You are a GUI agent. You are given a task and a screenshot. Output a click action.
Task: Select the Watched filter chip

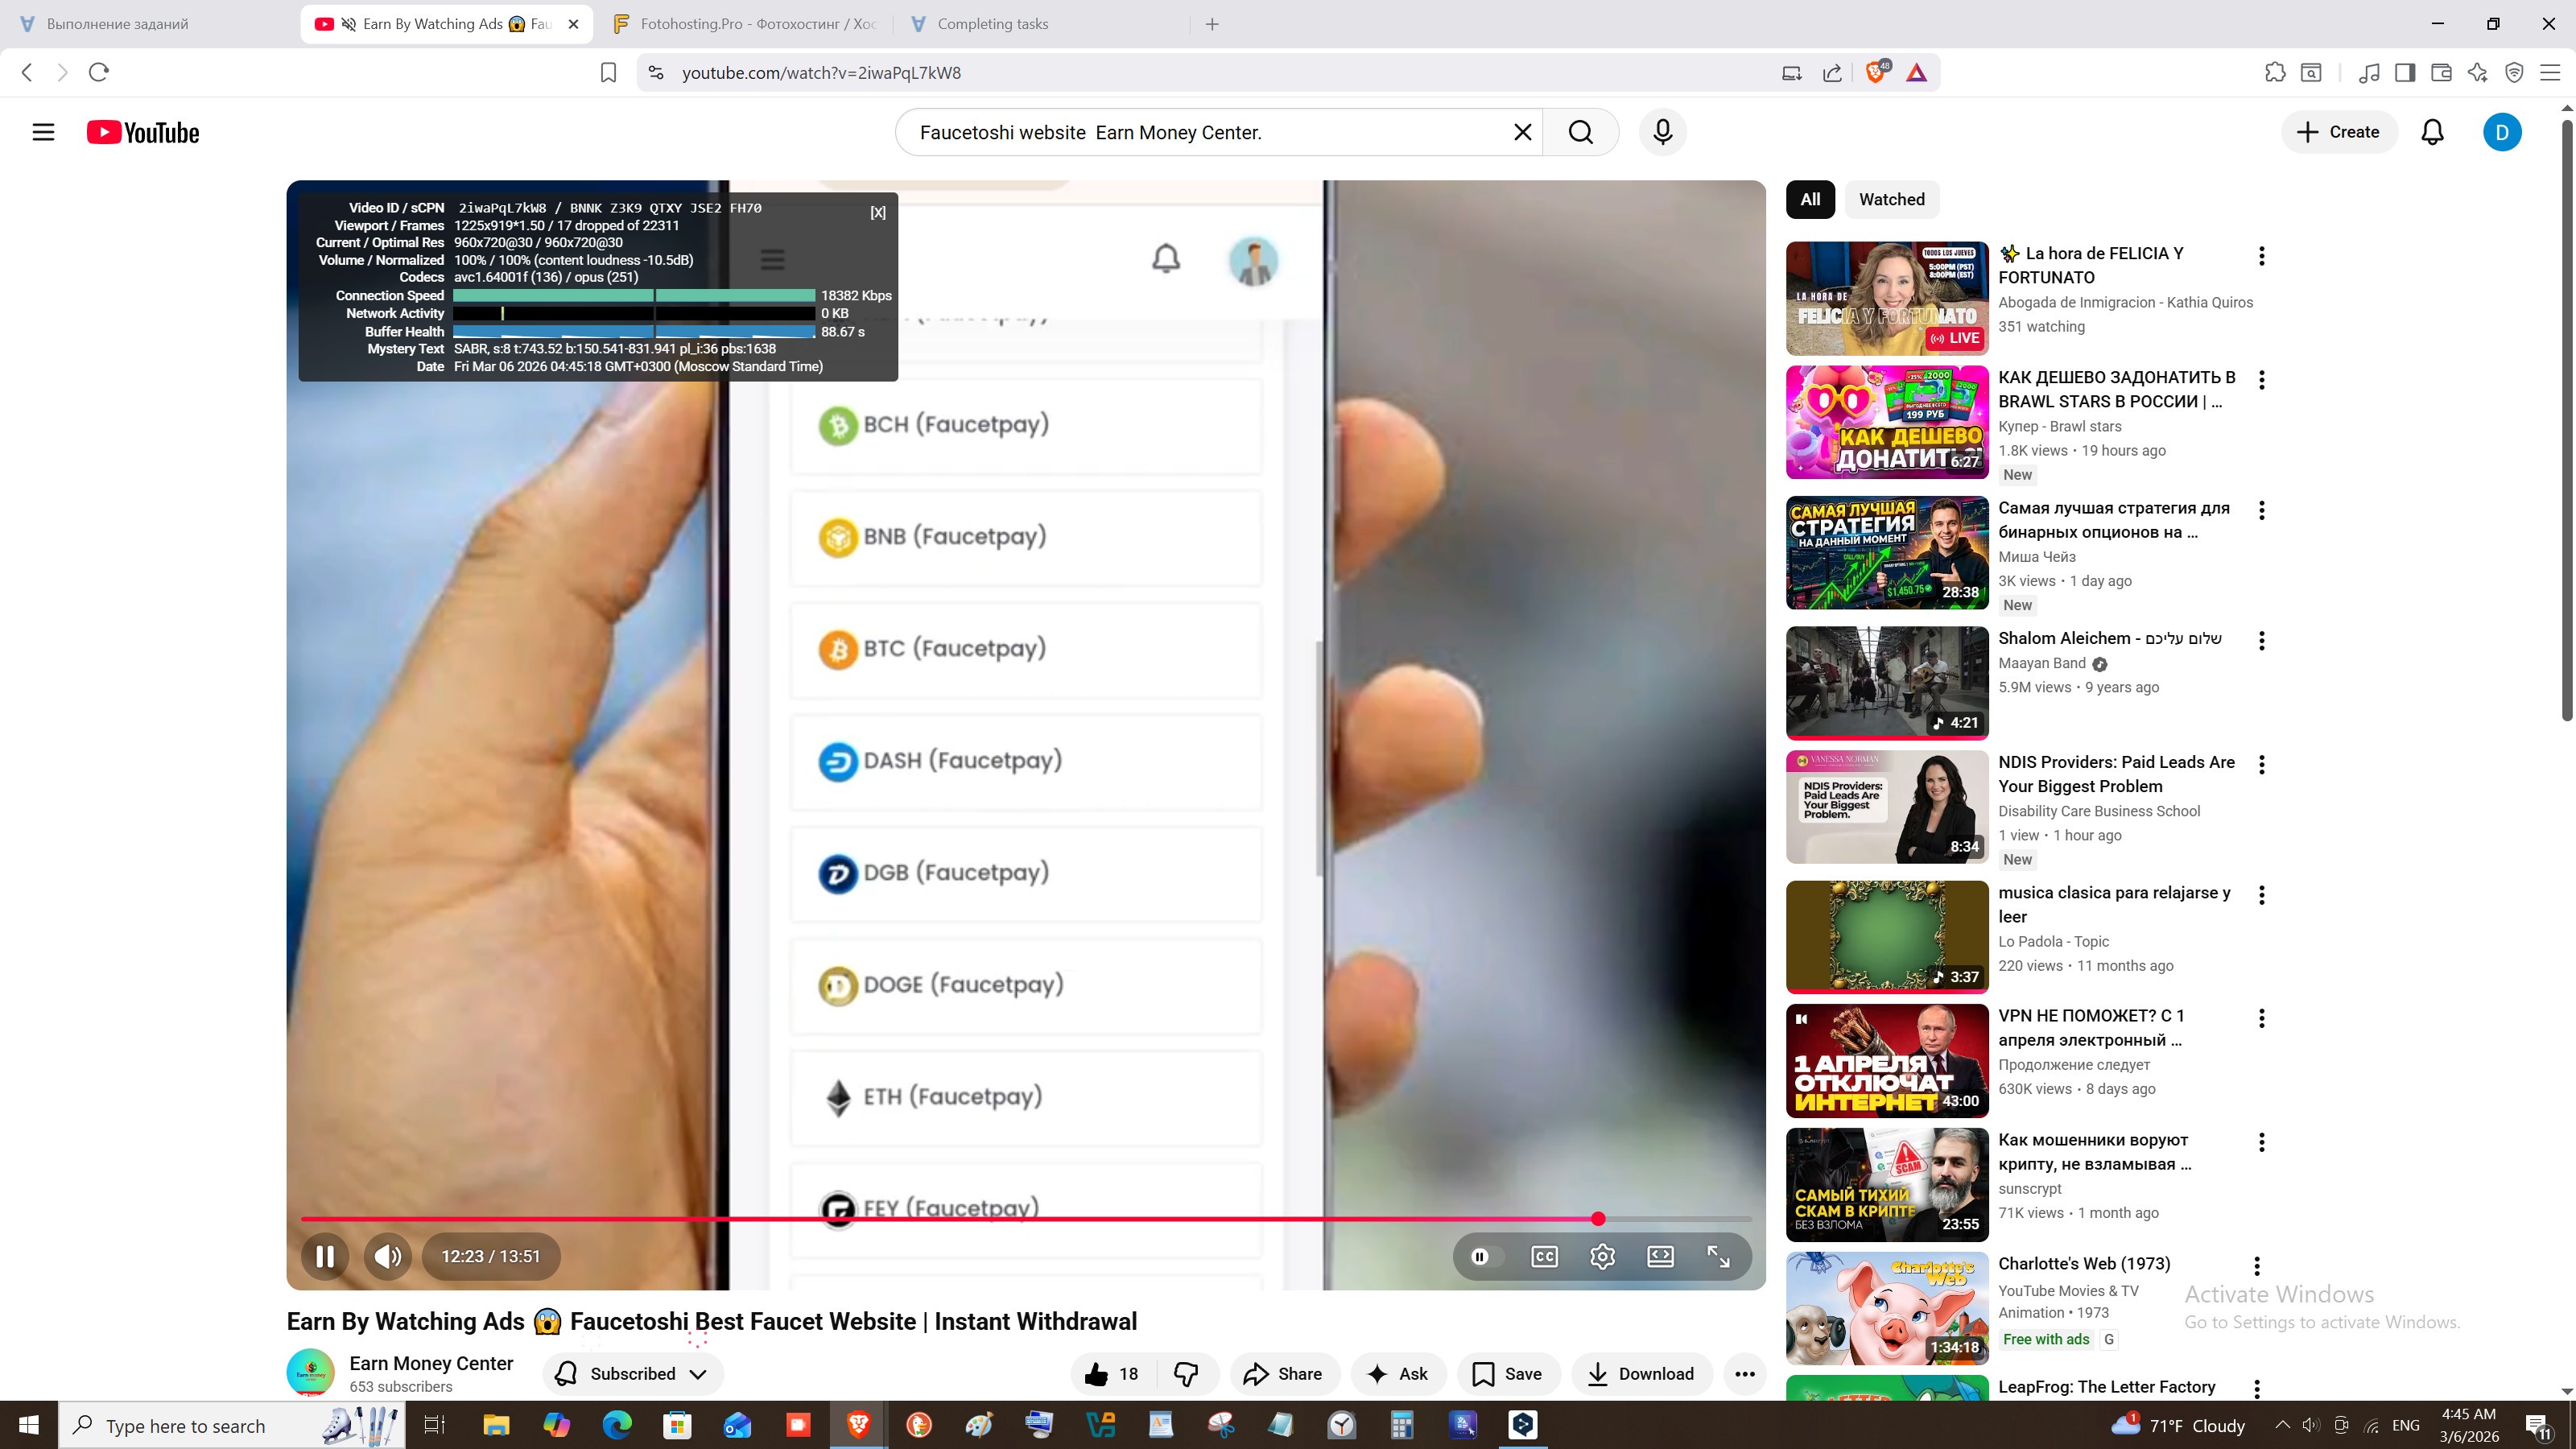click(1891, 199)
